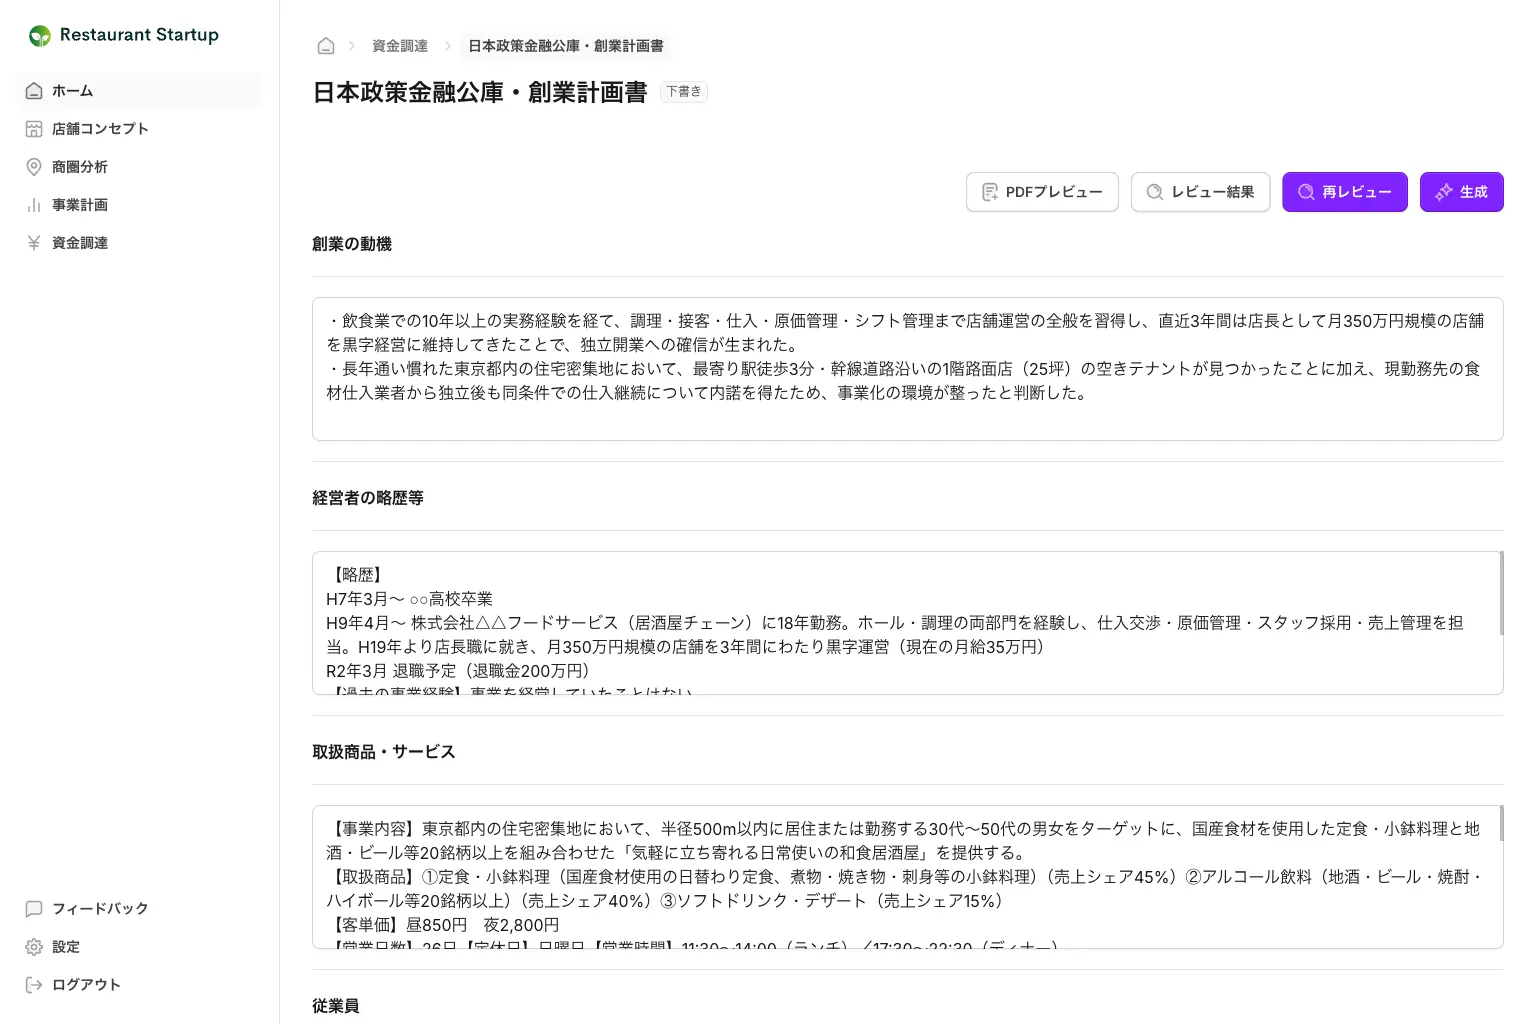Click the ログアウト icon
The width and height of the screenshot is (1536, 1024).
35,984
